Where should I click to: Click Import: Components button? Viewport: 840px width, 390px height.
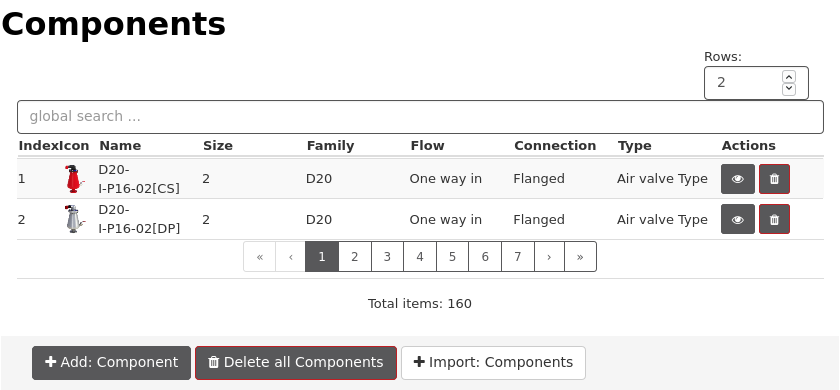pyautogui.click(x=493, y=363)
